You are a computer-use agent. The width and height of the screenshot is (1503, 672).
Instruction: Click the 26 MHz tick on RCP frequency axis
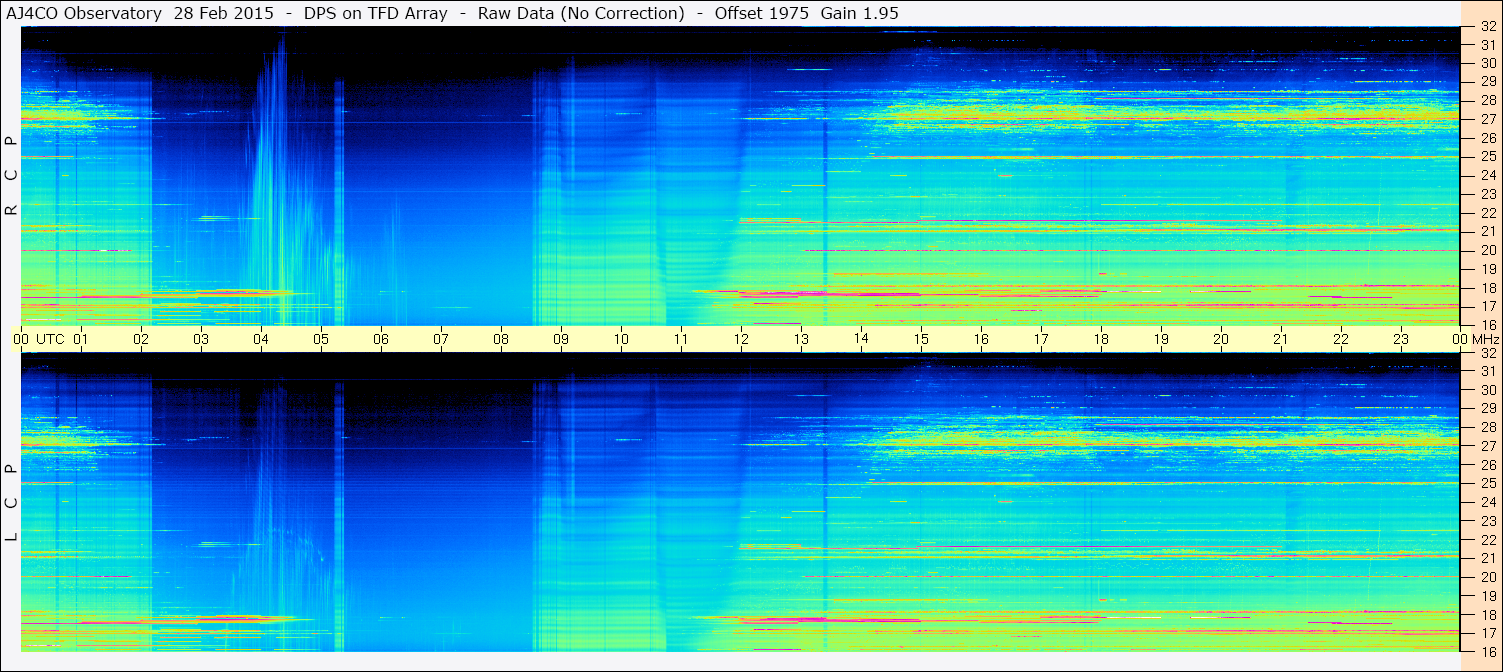(1488, 138)
